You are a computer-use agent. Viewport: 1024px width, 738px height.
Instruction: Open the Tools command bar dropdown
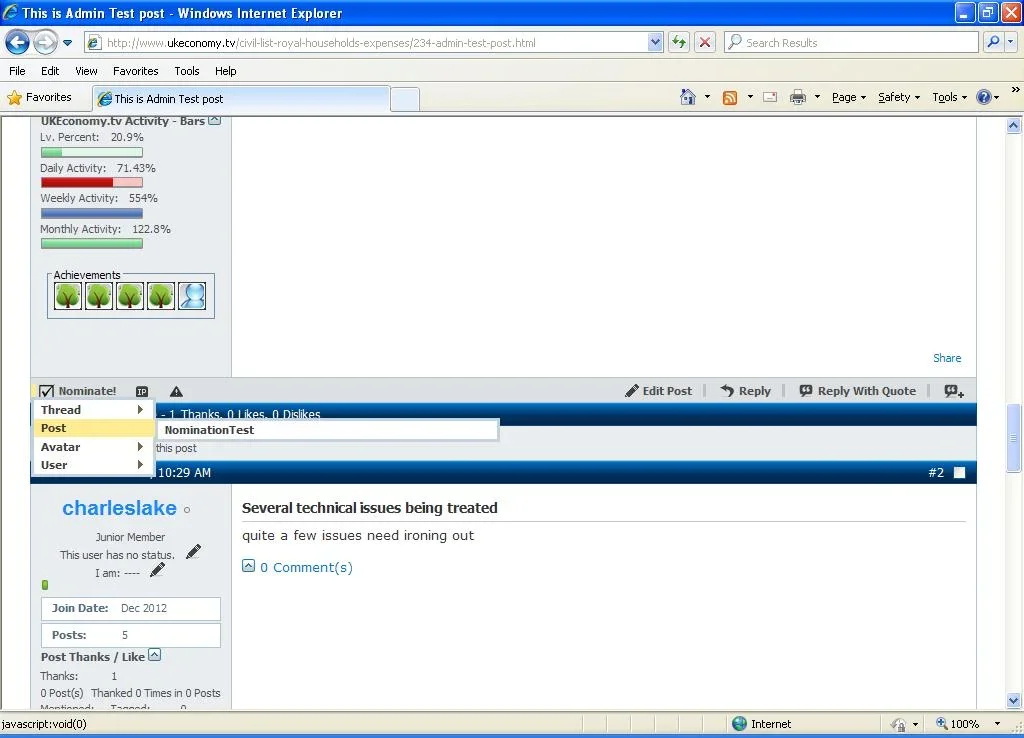tap(950, 97)
